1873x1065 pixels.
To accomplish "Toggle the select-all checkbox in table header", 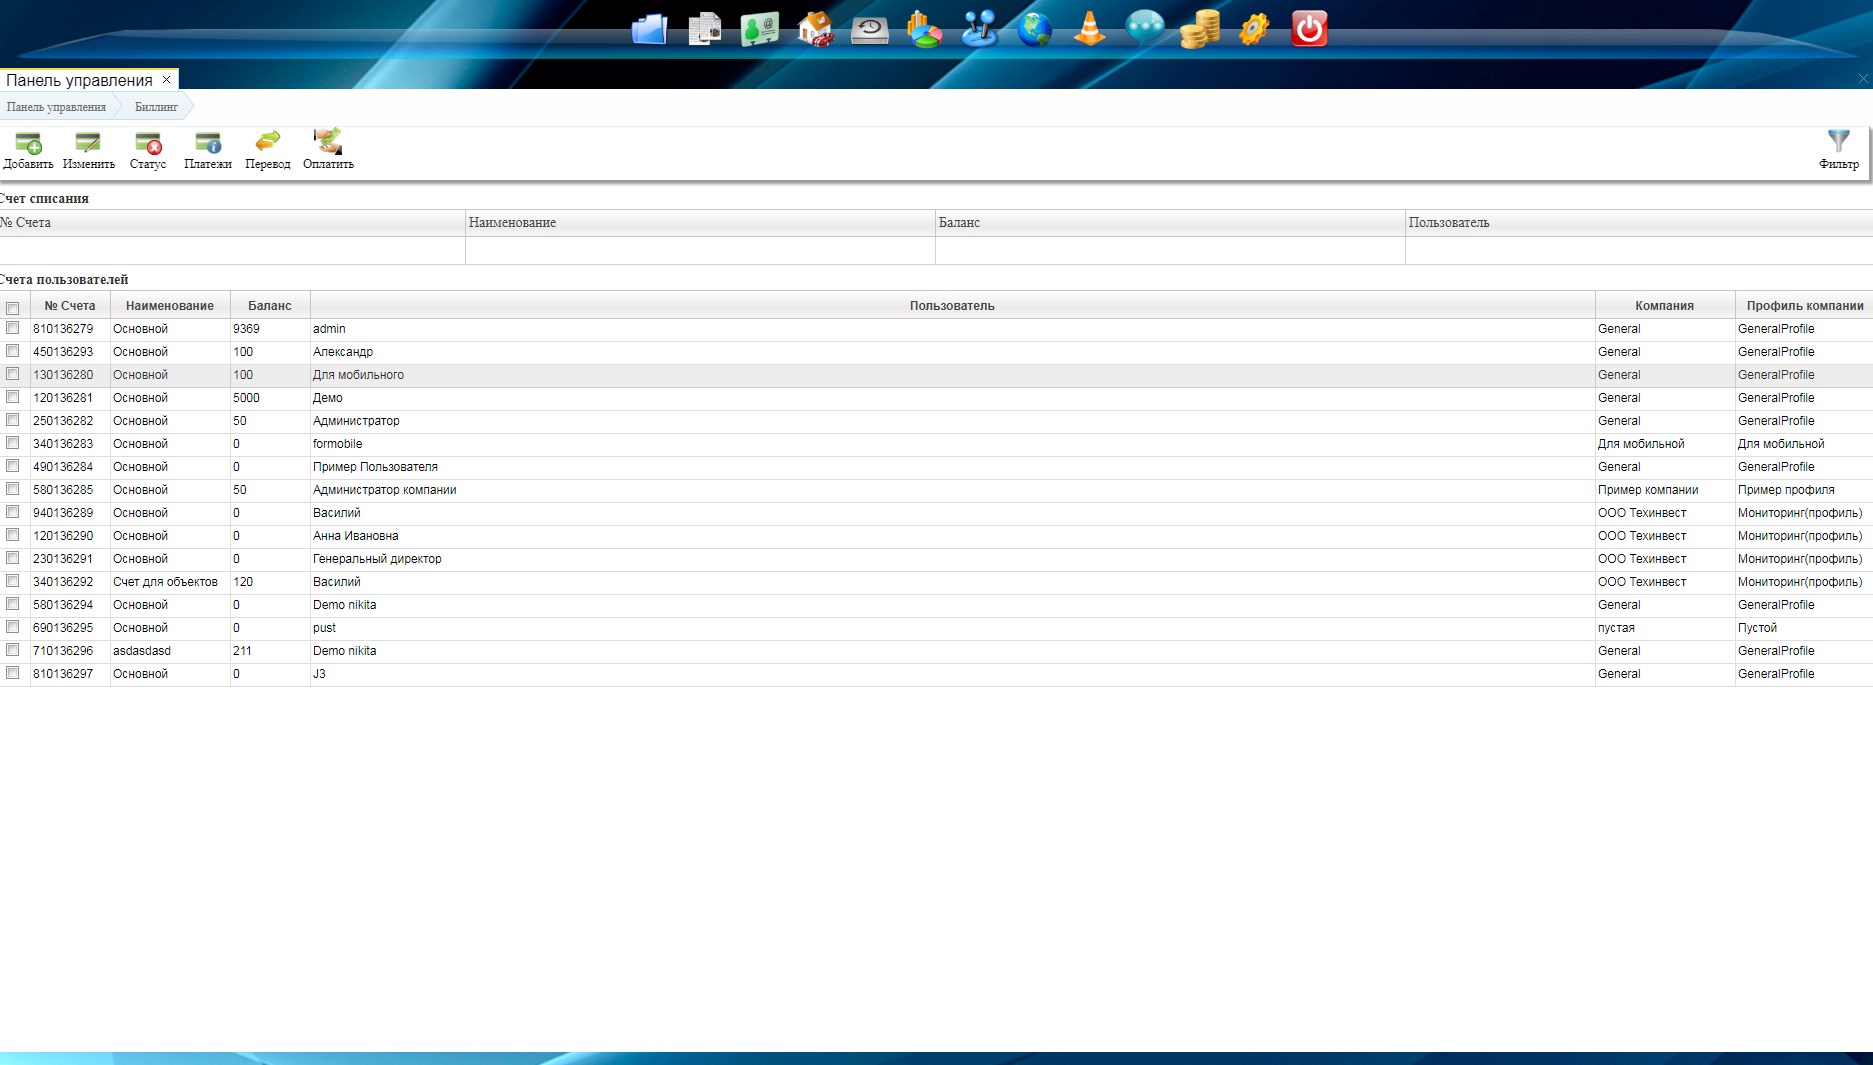I will click(13, 307).
